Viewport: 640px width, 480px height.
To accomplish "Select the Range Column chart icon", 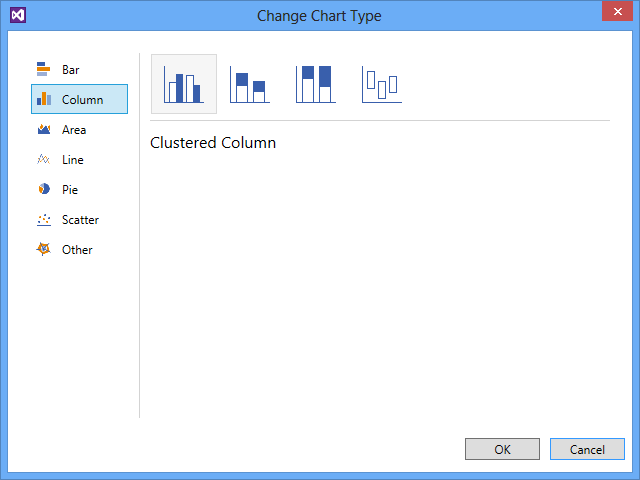I will tap(381, 85).
